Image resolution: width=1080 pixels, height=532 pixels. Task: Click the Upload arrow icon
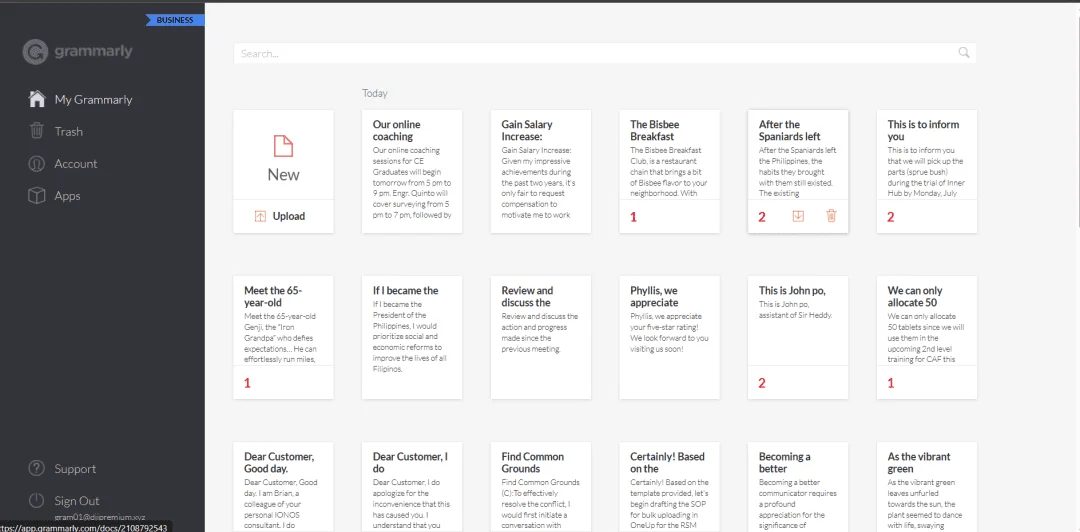[260, 216]
